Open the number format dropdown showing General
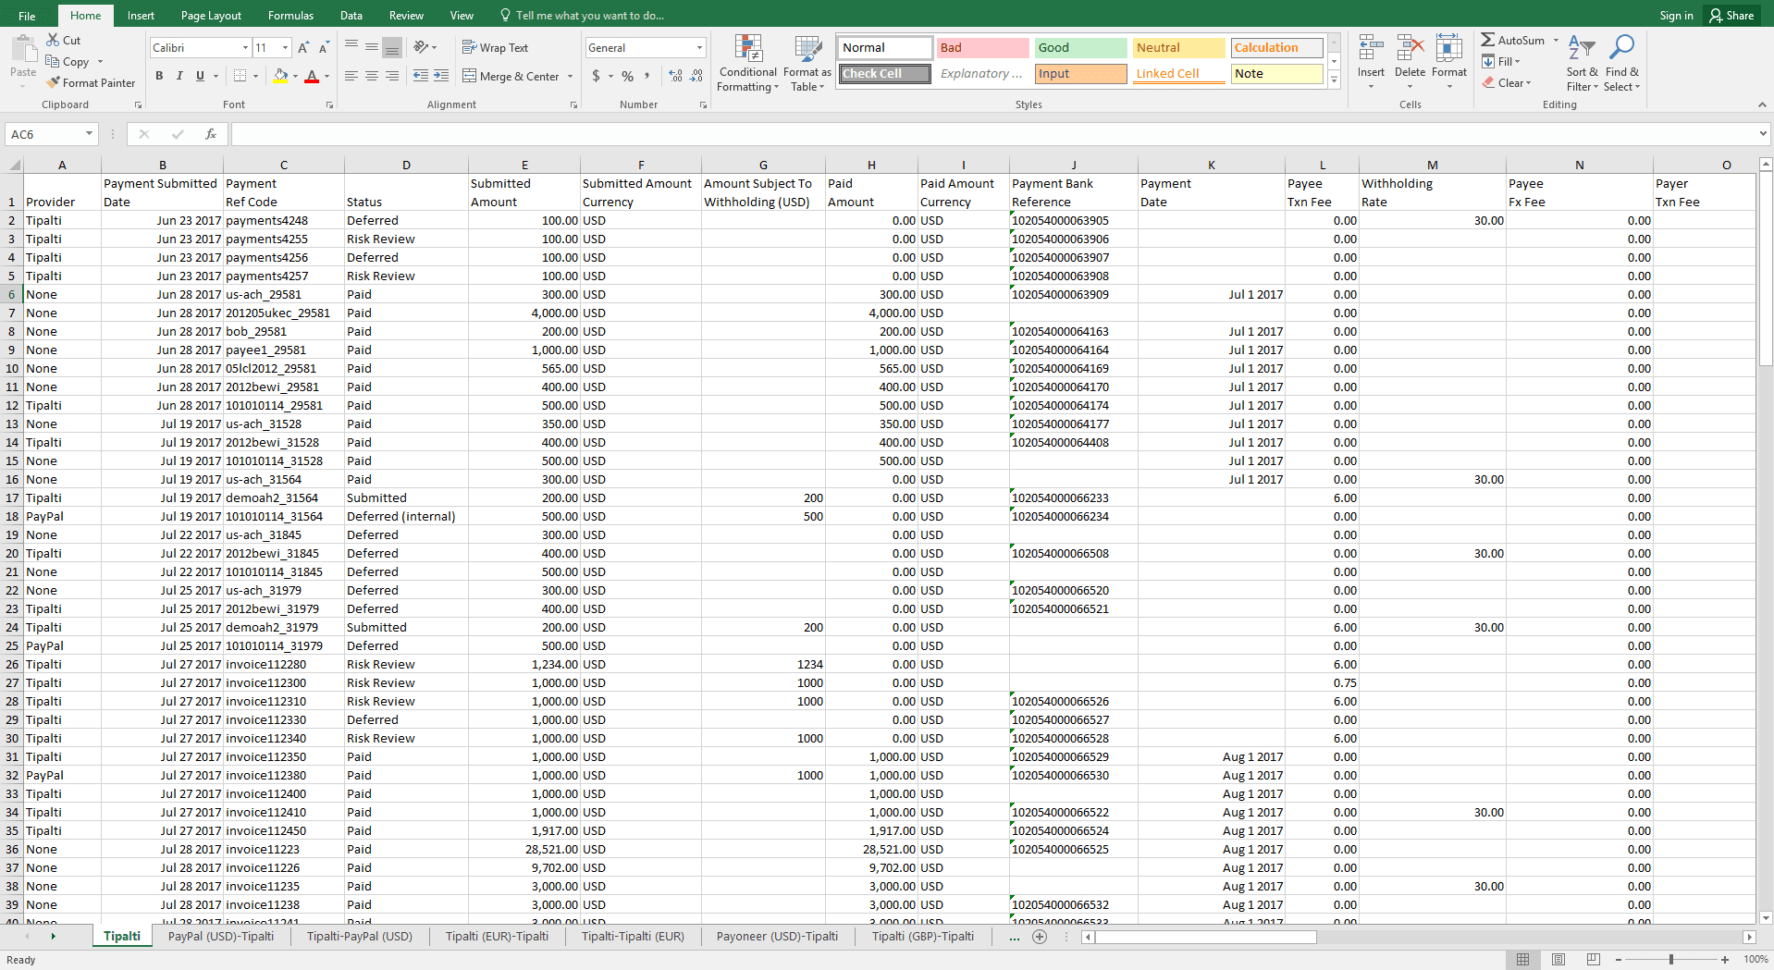This screenshot has width=1774, height=970. [x=699, y=48]
